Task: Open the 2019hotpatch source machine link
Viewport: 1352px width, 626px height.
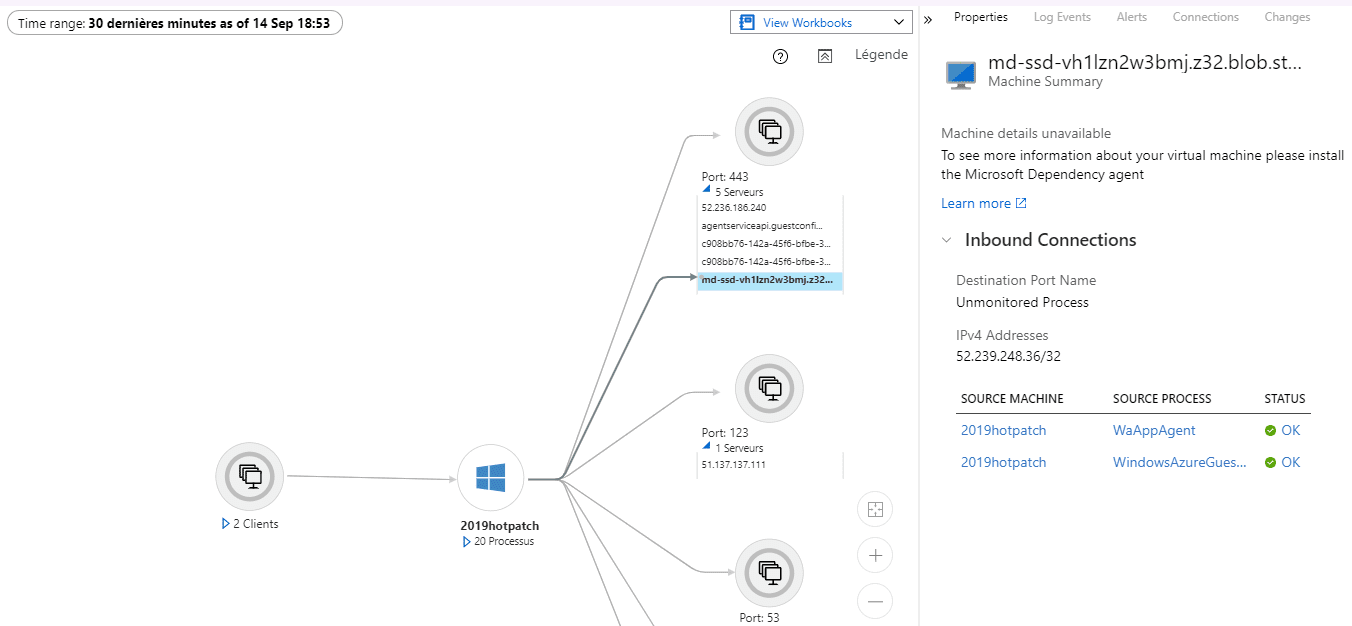Action: pos(1003,430)
